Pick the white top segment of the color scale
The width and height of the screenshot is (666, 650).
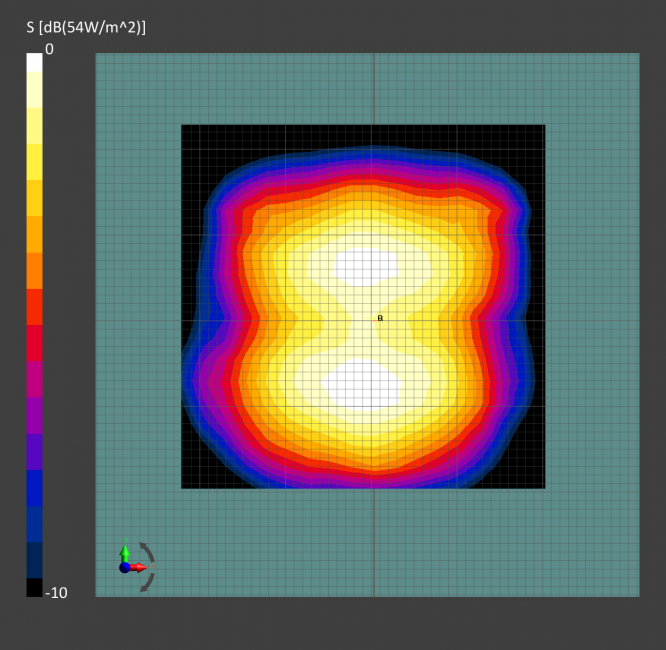point(34,62)
